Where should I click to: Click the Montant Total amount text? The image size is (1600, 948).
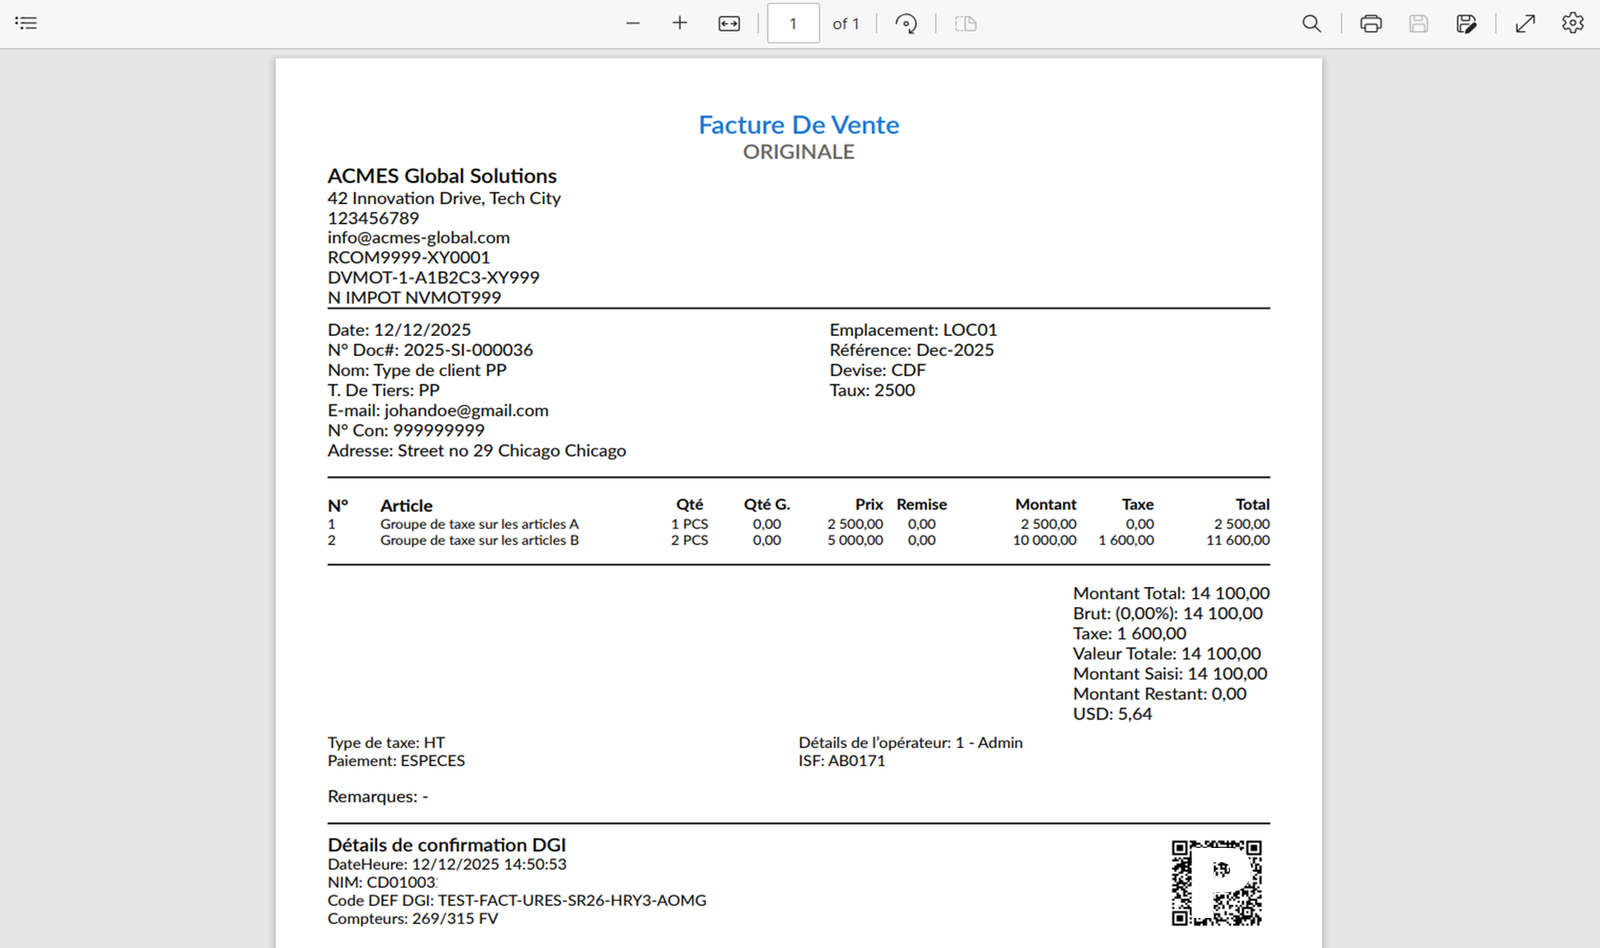click(1171, 593)
